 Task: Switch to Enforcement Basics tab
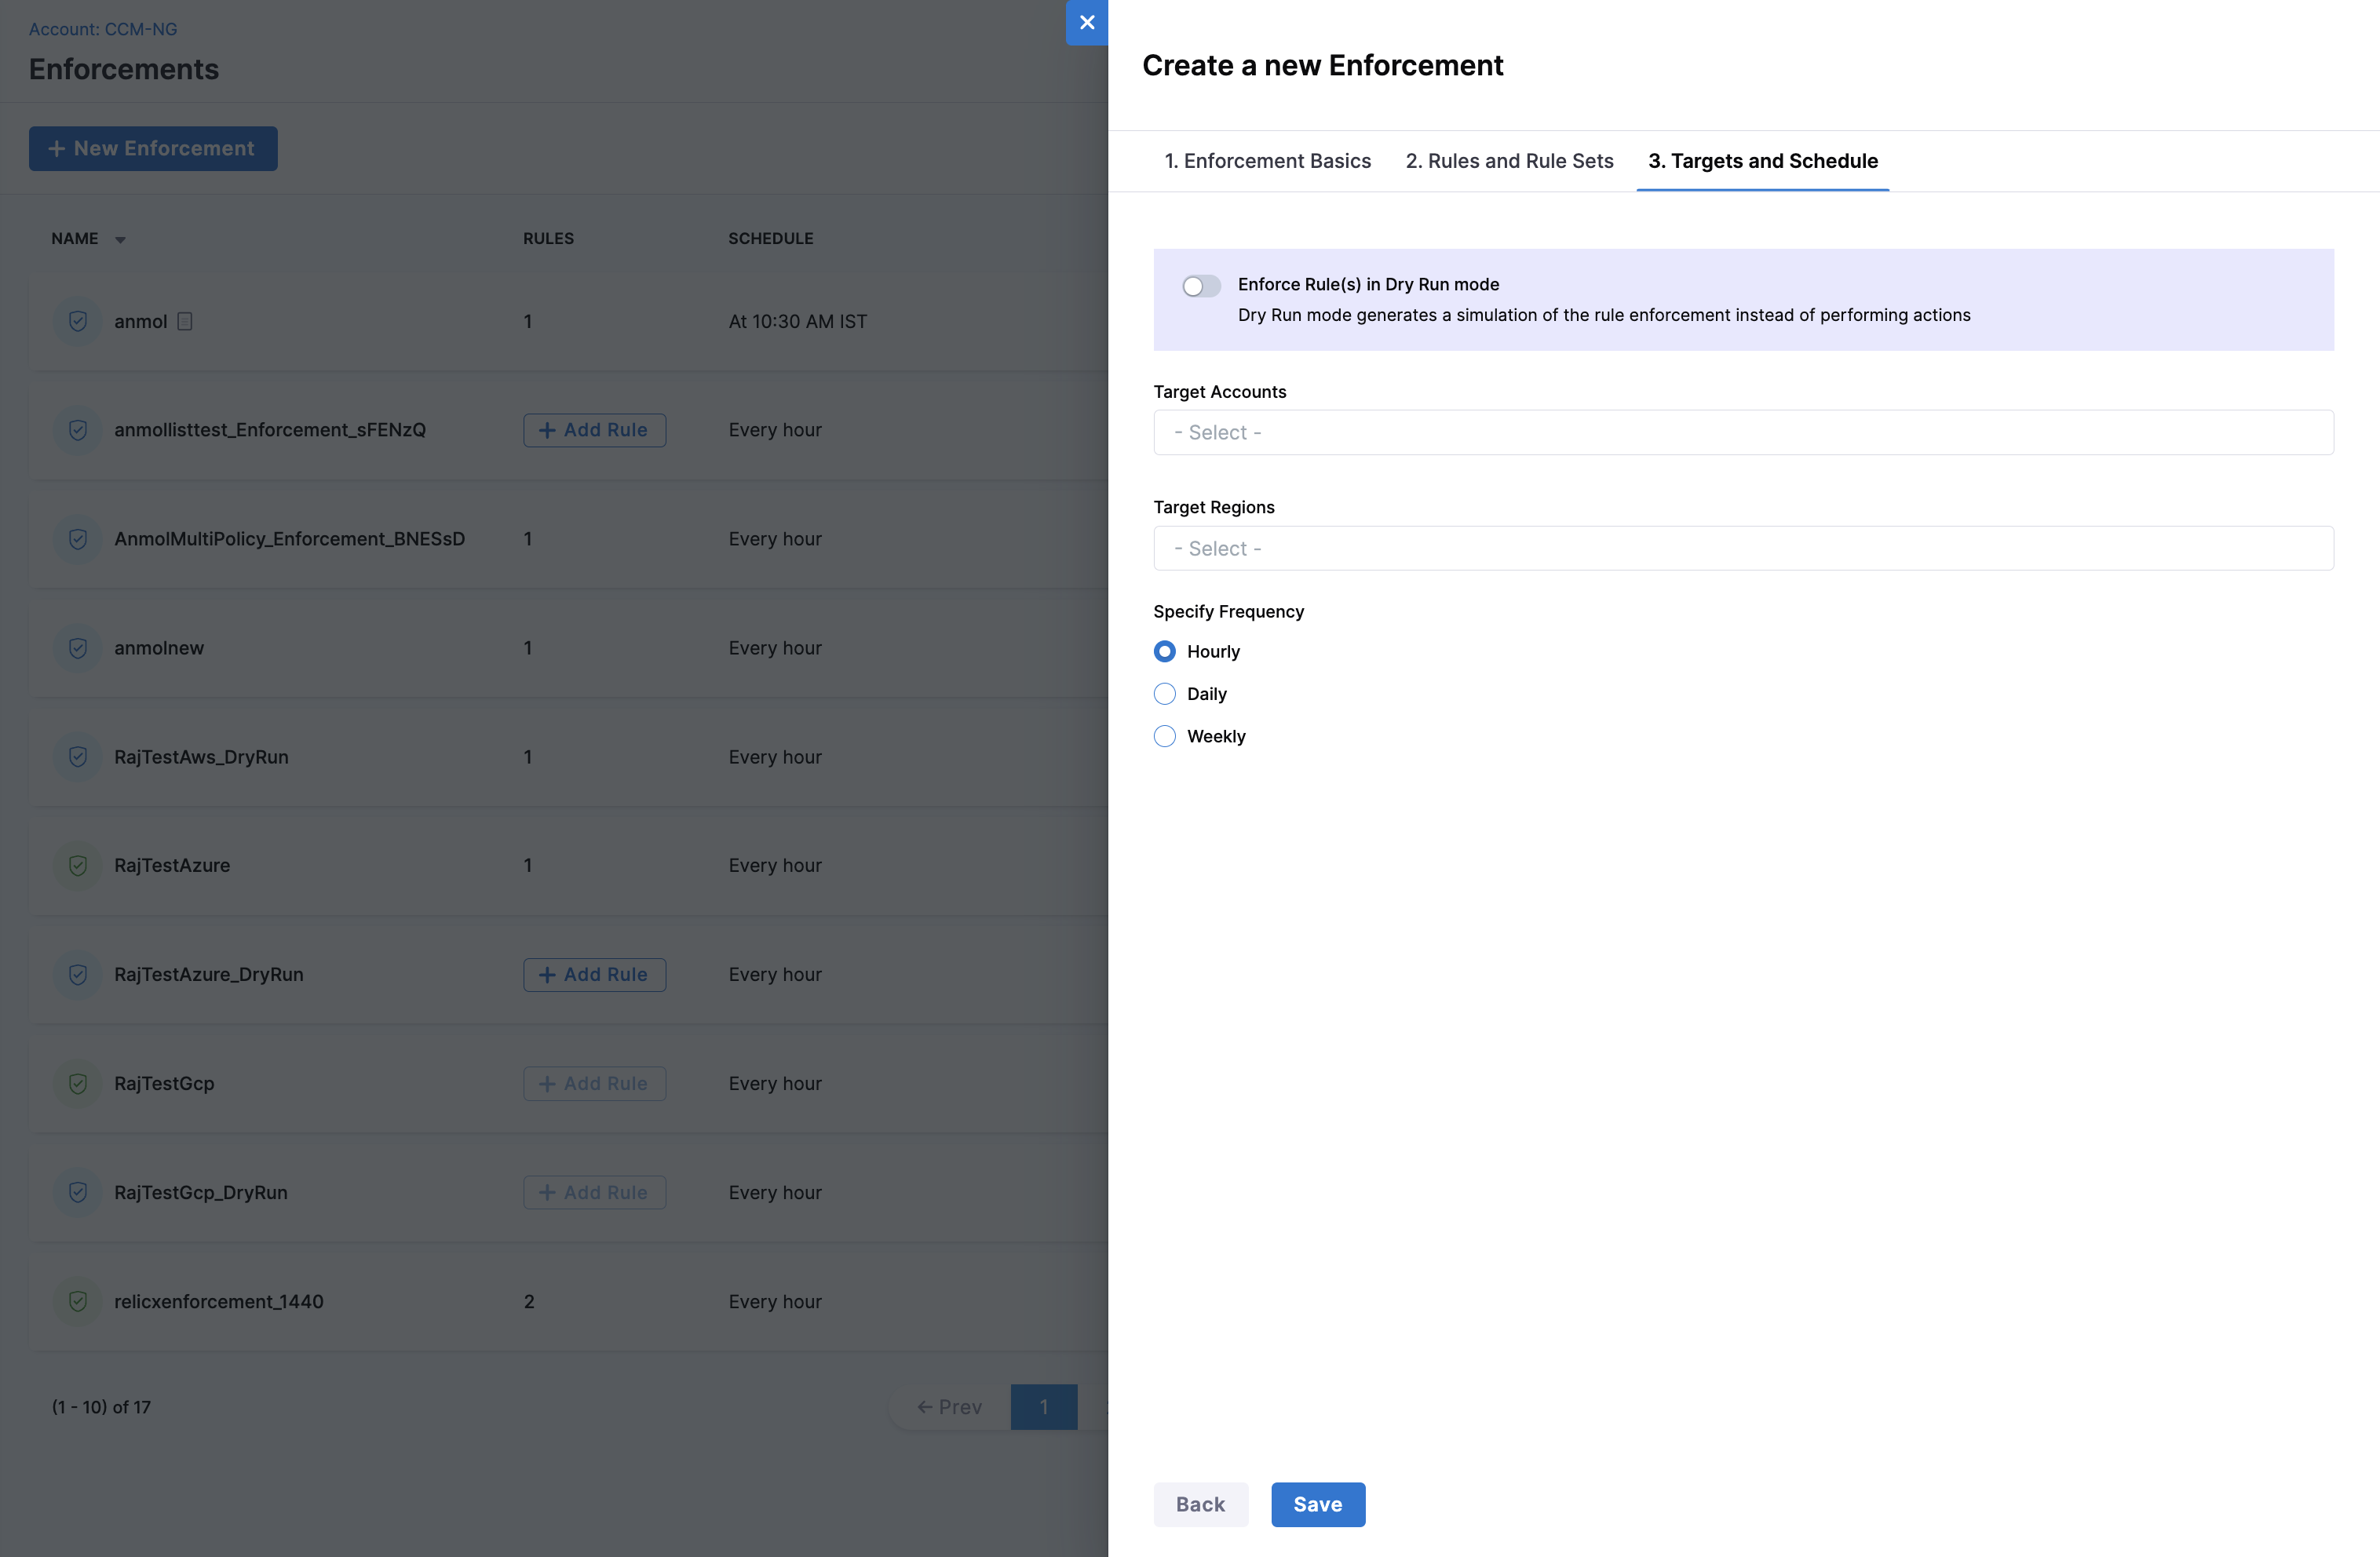1267,161
